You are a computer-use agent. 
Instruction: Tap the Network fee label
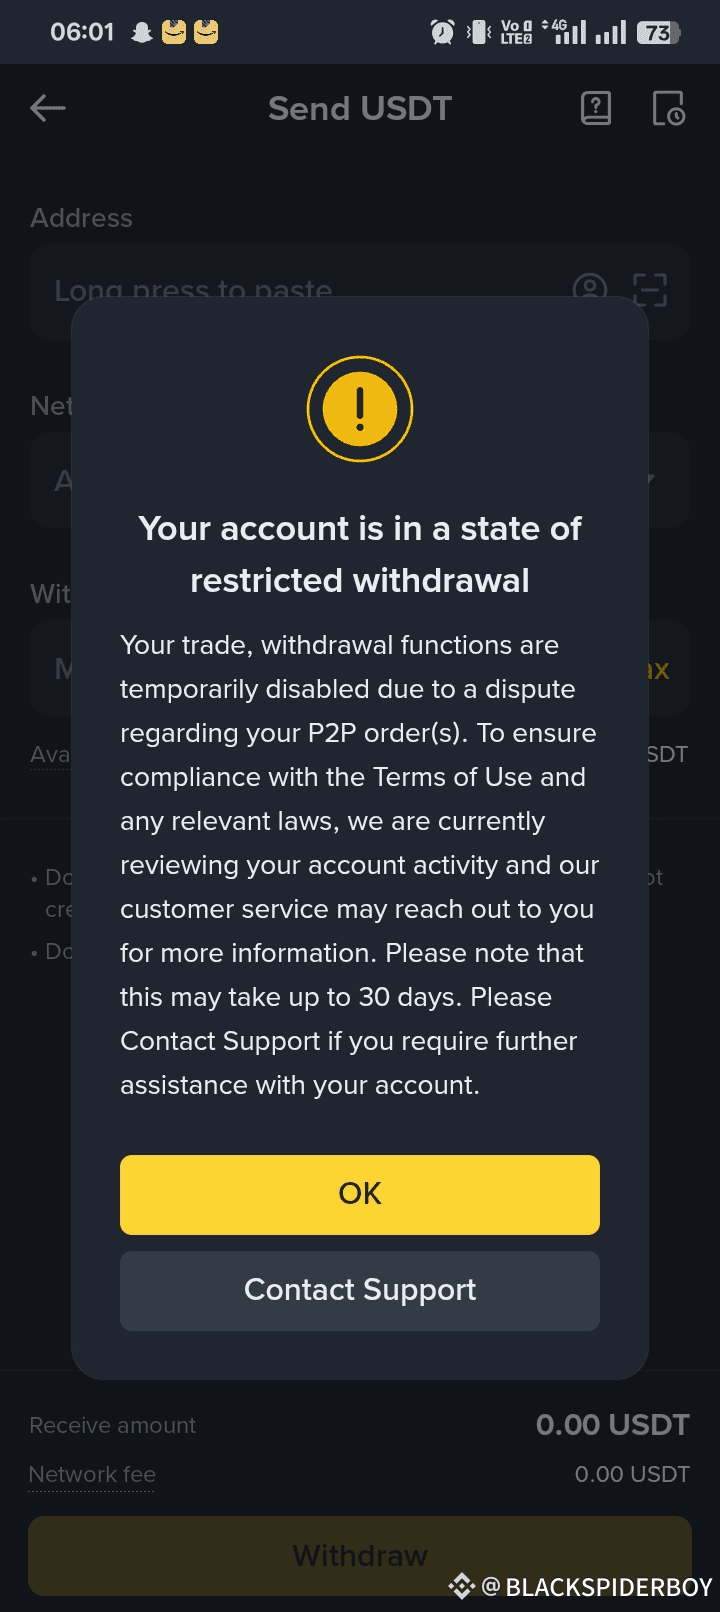tap(92, 1474)
